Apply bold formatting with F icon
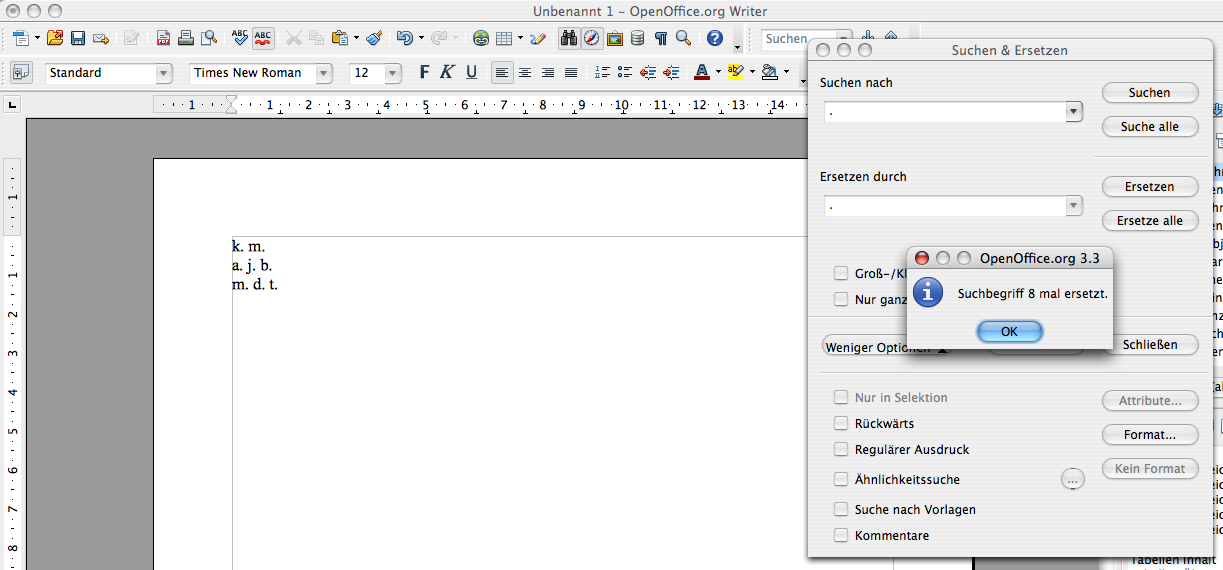 click(424, 72)
